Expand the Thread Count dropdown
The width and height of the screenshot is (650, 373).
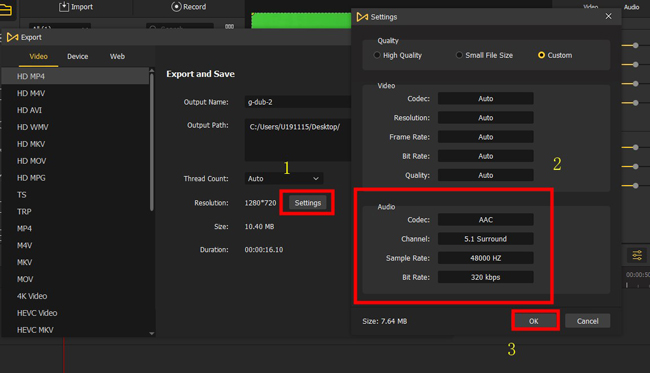pyautogui.click(x=284, y=179)
